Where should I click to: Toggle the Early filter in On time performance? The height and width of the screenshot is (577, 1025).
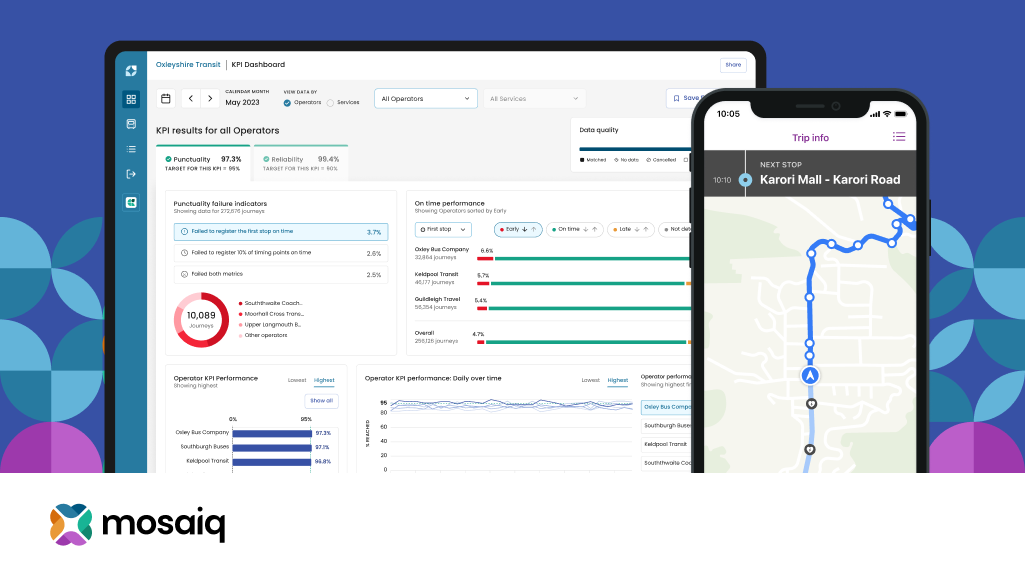(x=517, y=229)
